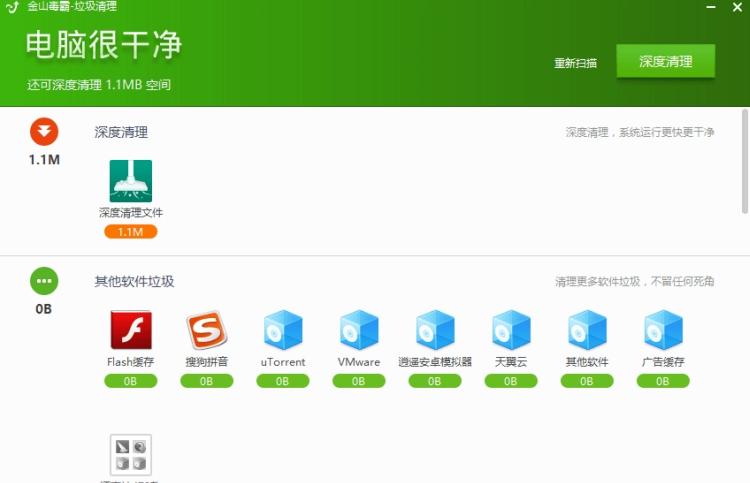Click the 0B badge under 天翼云

pyautogui.click(x=511, y=381)
